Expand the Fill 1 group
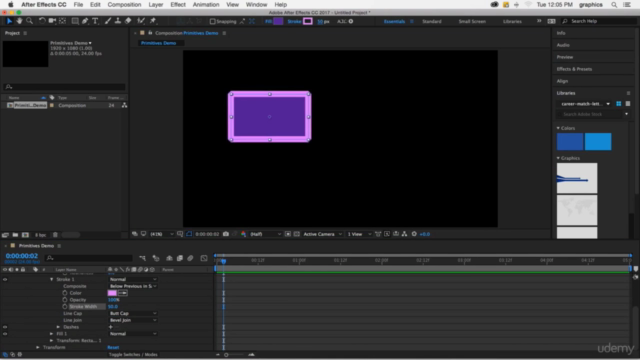Screen dimensions: 640x360 51,334
